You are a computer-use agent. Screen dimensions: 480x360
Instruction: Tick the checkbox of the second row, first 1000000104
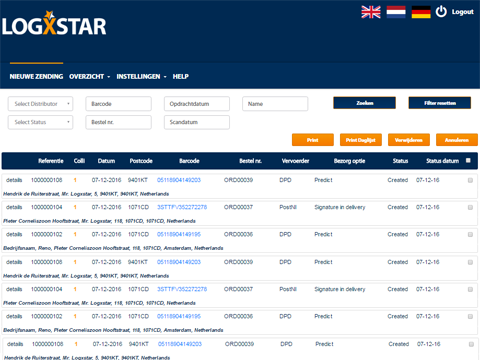pos(470,207)
